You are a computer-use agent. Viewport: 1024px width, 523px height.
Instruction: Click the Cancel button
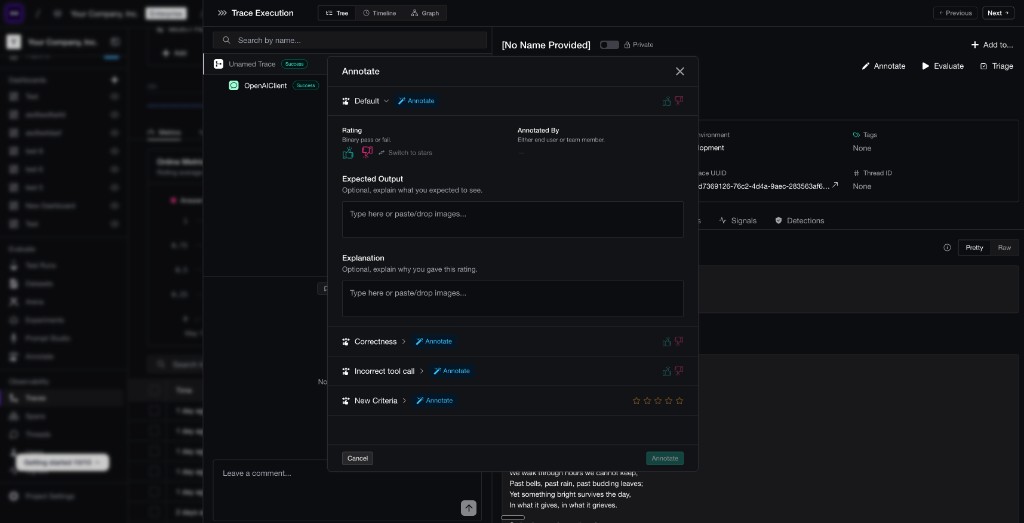[357, 458]
